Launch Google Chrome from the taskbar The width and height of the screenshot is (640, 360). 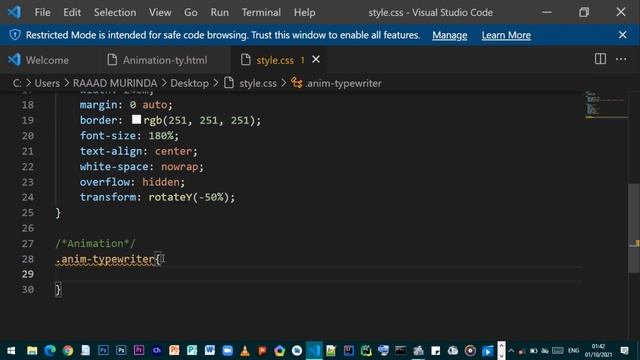tap(68, 351)
